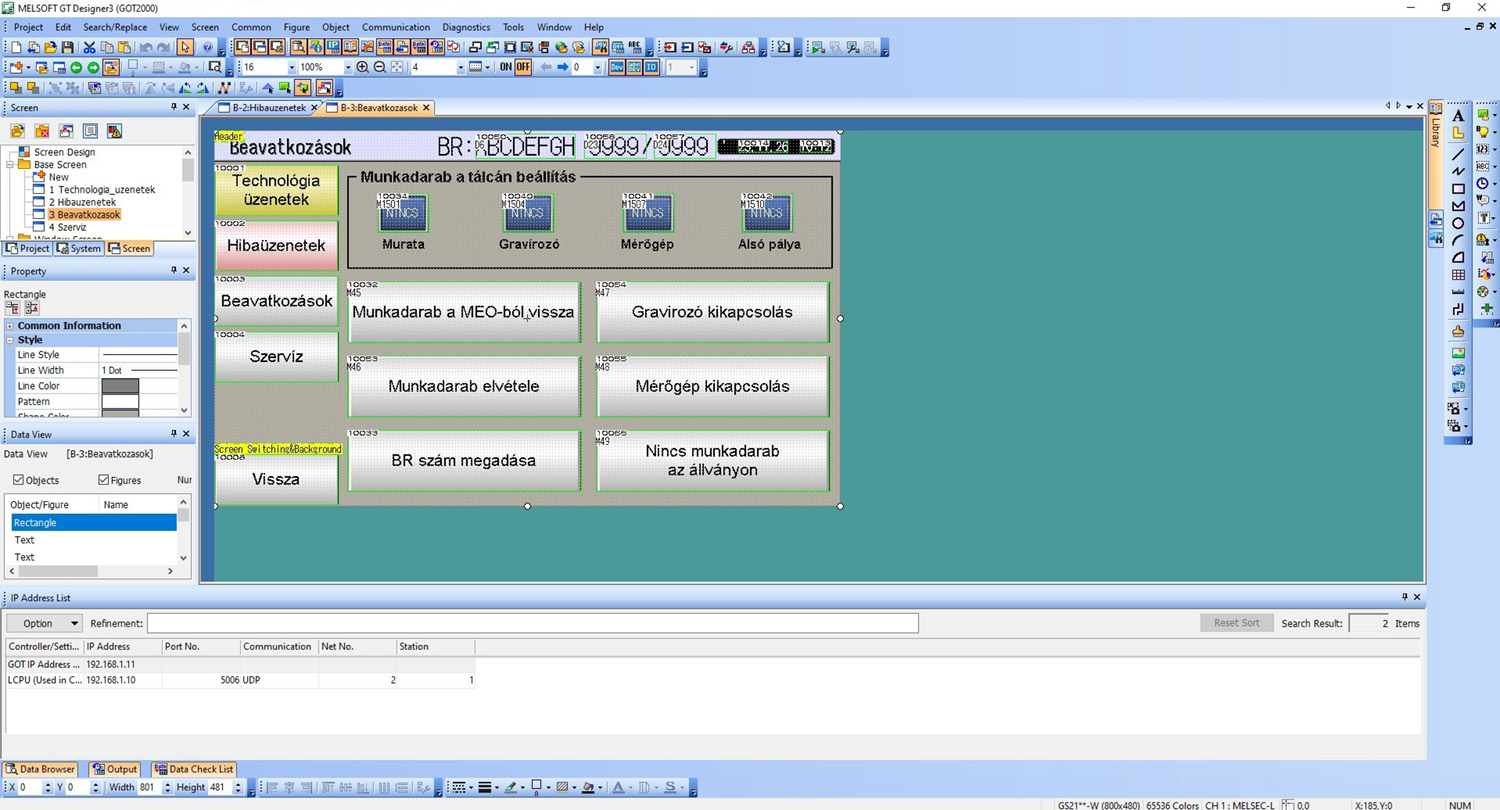
Task: Uncheck the Objects checkbox in Data View
Action: click(x=18, y=480)
